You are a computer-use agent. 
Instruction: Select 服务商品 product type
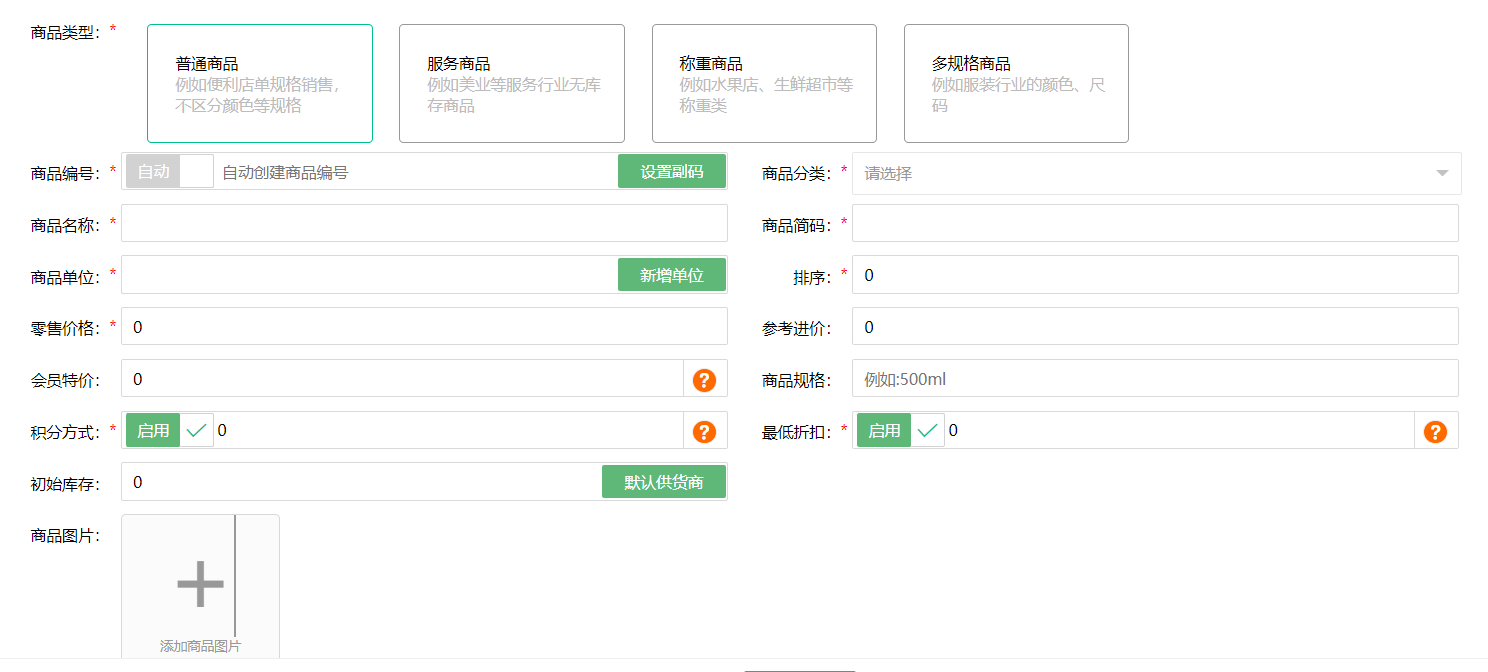(512, 83)
